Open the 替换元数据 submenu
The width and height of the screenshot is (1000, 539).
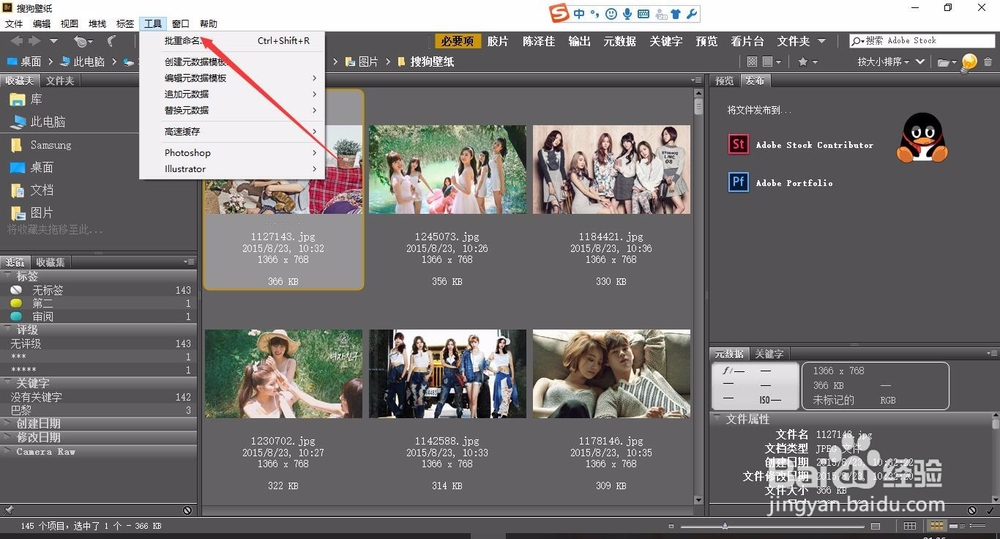pos(232,110)
